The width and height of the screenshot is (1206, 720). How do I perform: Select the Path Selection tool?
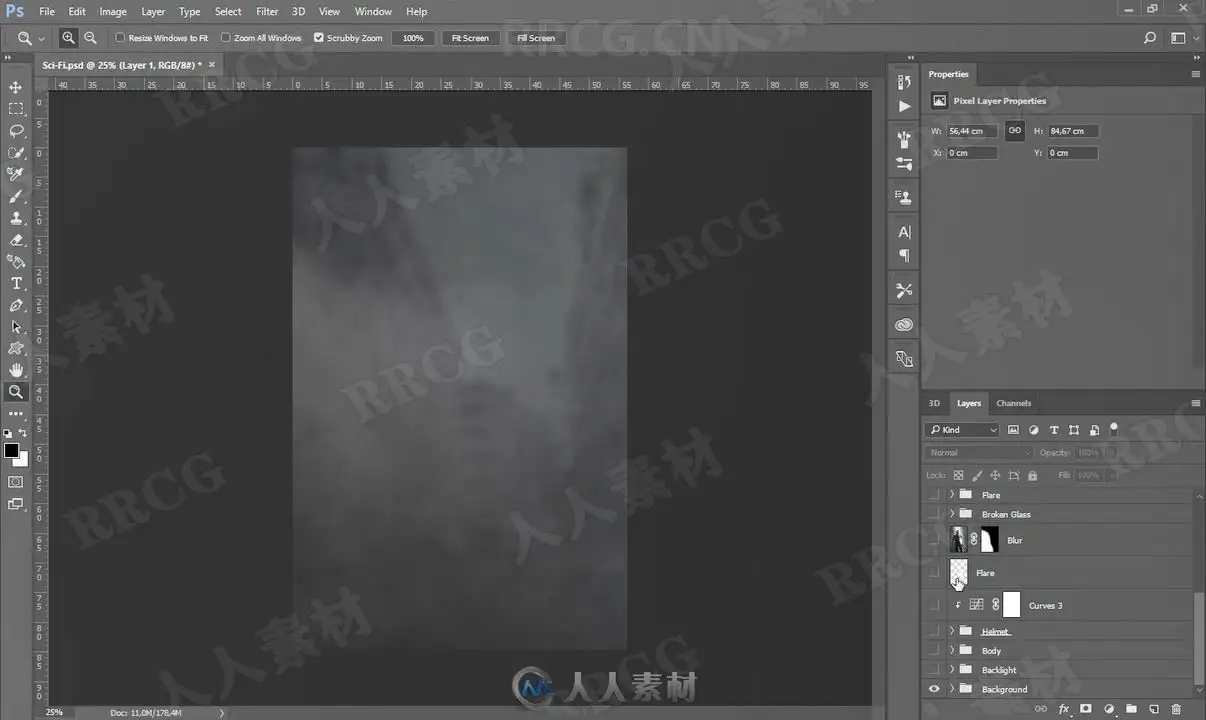pos(16,327)
